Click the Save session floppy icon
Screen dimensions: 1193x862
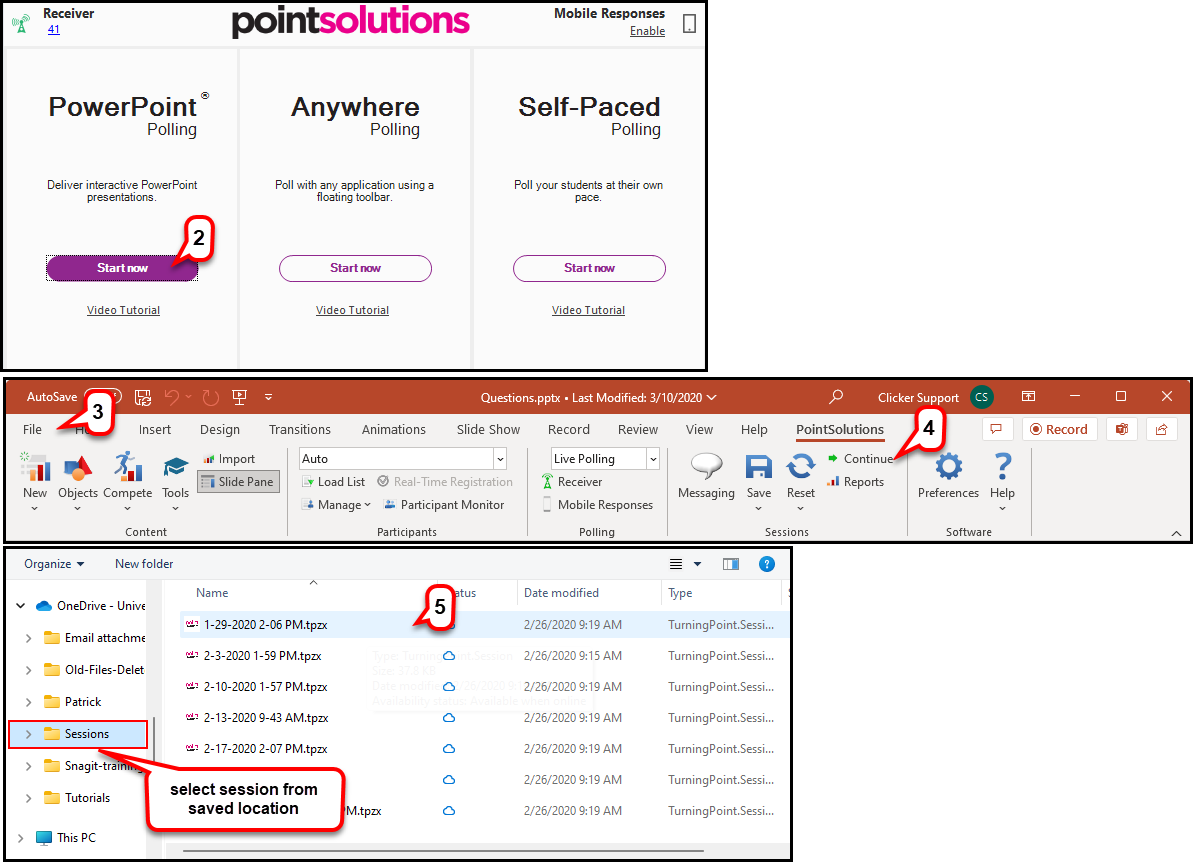[759, 466]
